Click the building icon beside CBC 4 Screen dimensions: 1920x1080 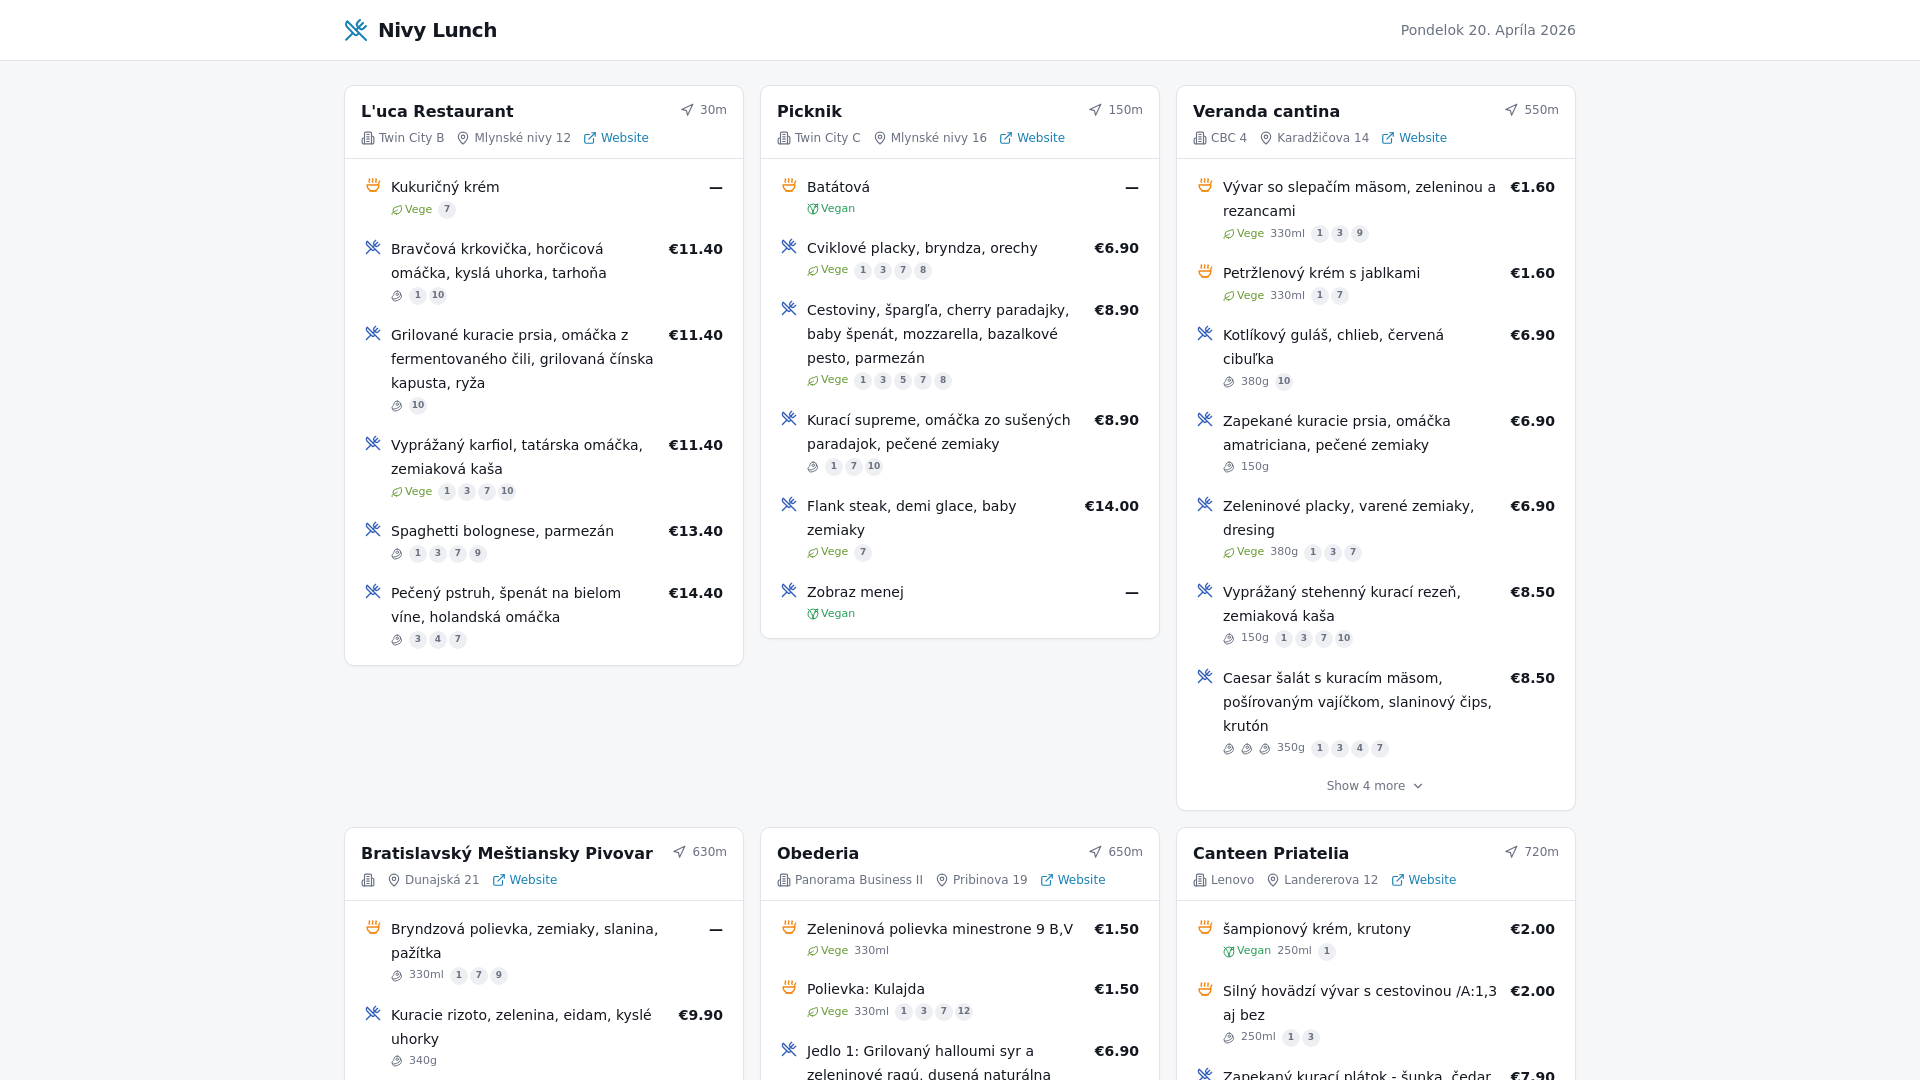pyautogui.click(x=1200, y=138)
